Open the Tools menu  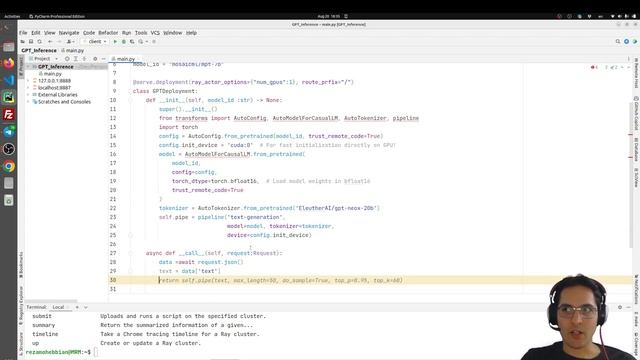pos(141,33)
